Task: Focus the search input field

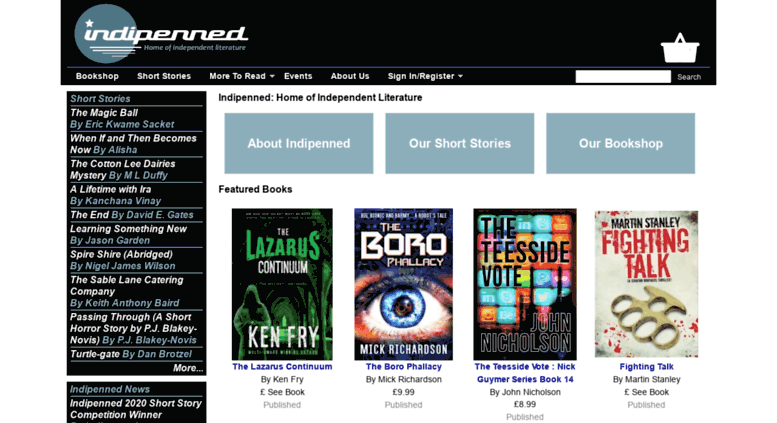Action: tap(623, 77)
